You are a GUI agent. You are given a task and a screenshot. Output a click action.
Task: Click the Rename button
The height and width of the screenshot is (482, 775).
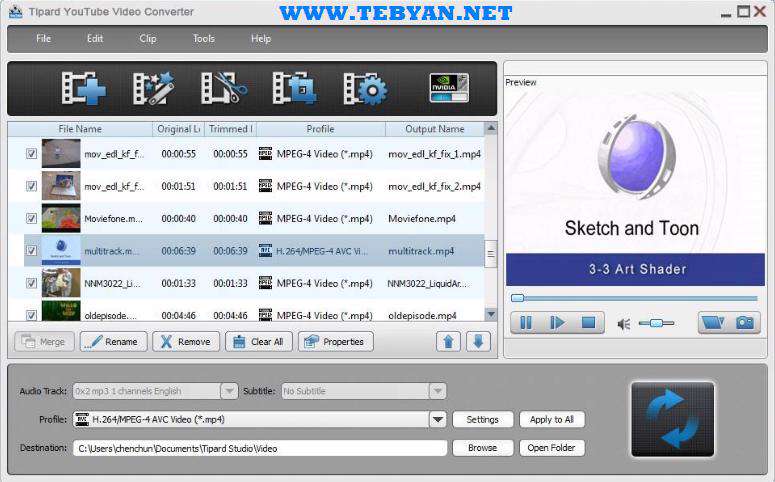pyautogui.click(x=114, y=342)
